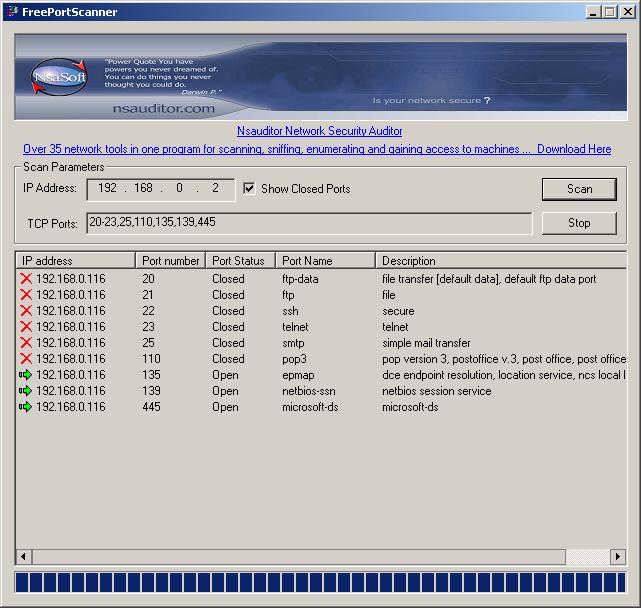Sort by Port number column header
The image size is (641, 608).
coord(170,260)
